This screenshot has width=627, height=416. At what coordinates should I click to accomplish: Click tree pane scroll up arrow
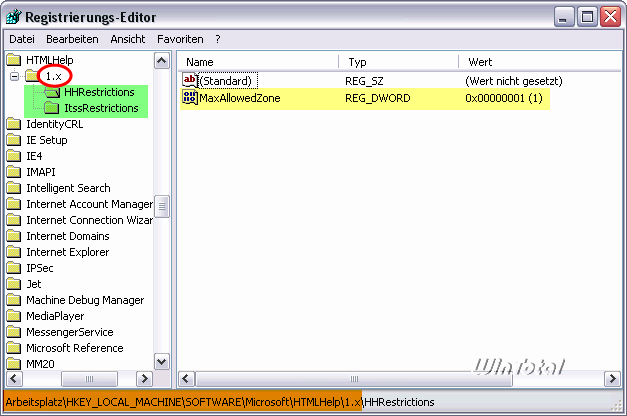click(162, 61)
